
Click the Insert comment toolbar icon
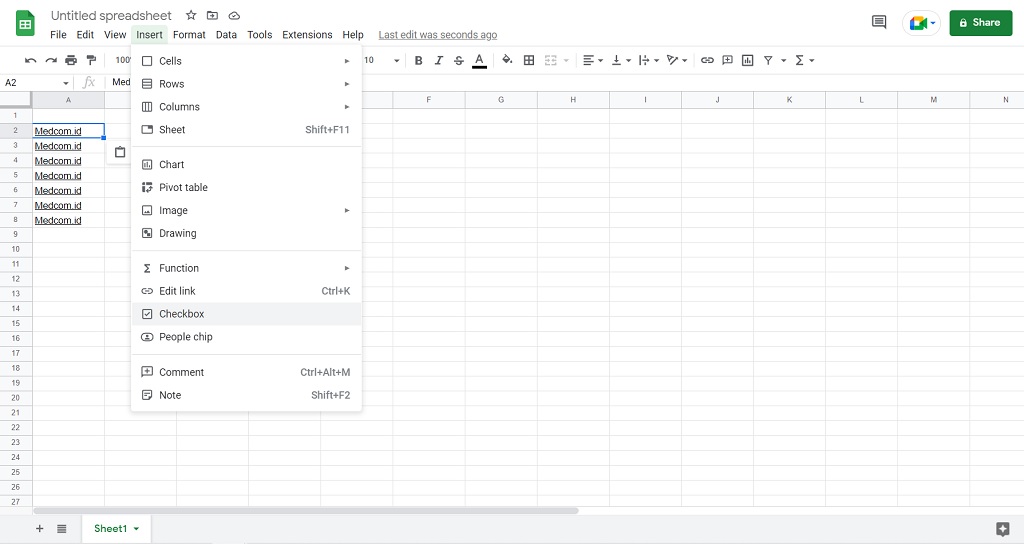[728, 60]
